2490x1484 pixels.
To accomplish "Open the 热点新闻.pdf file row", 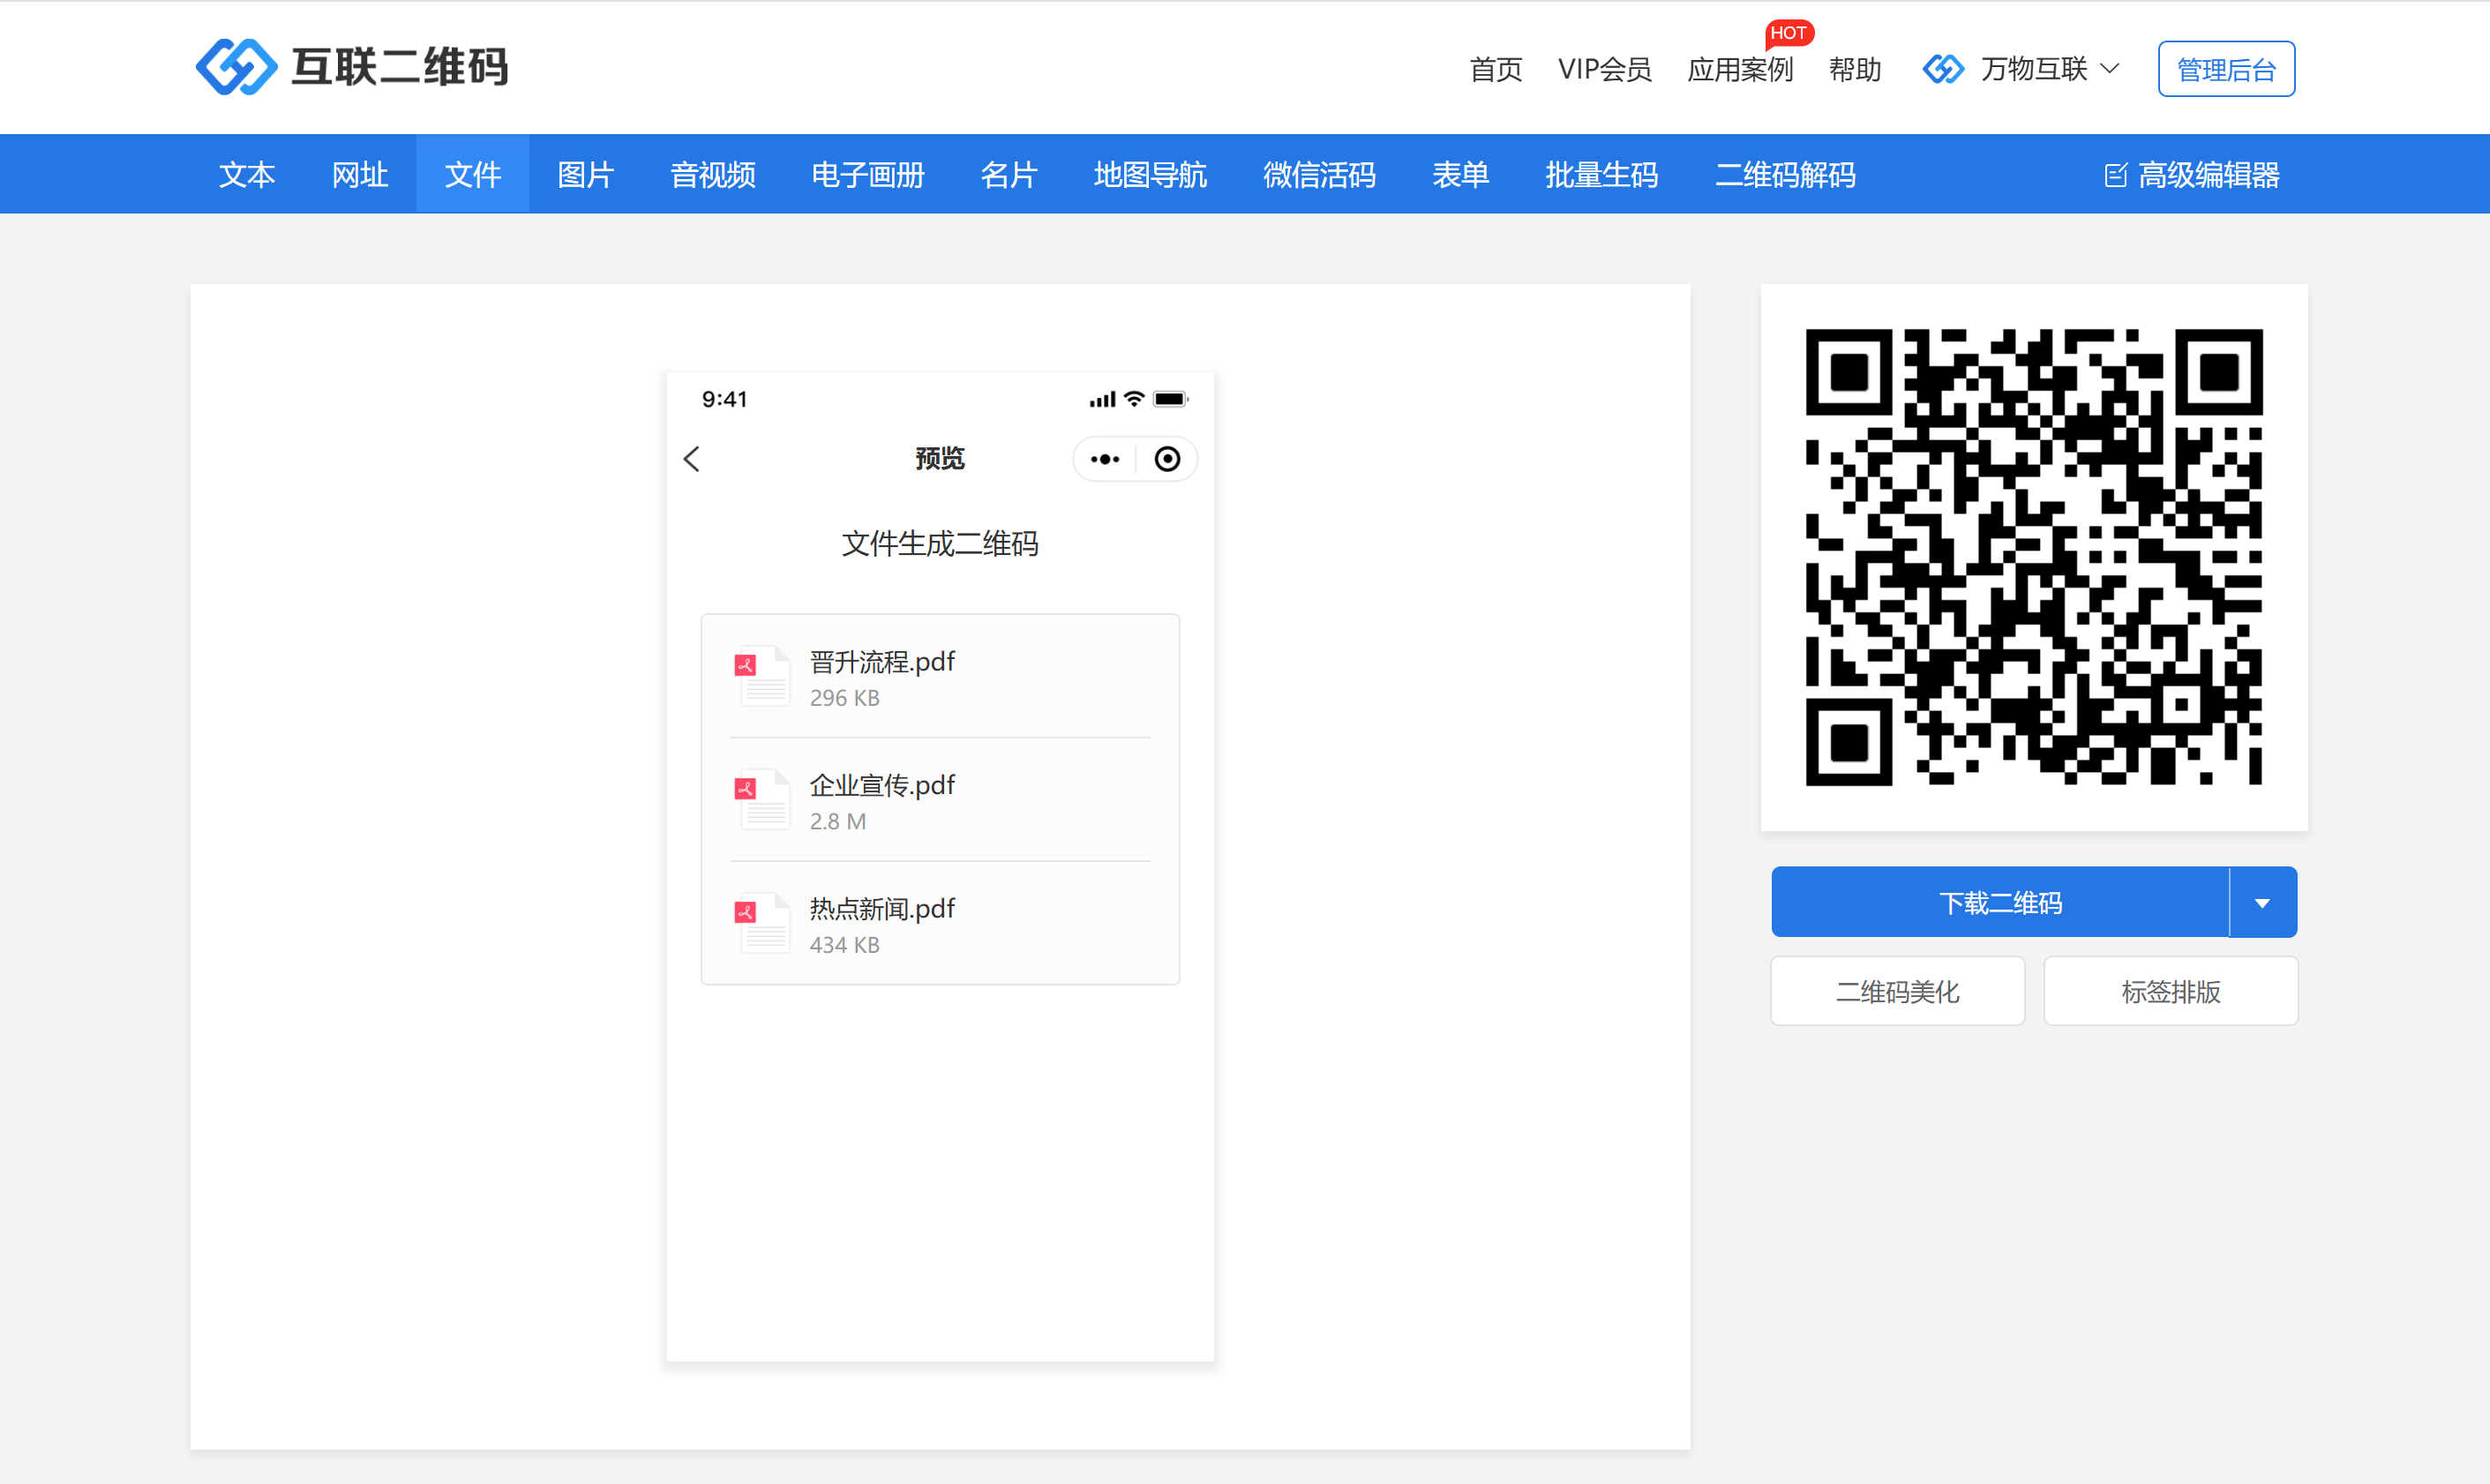I will [x=941, y=923].
